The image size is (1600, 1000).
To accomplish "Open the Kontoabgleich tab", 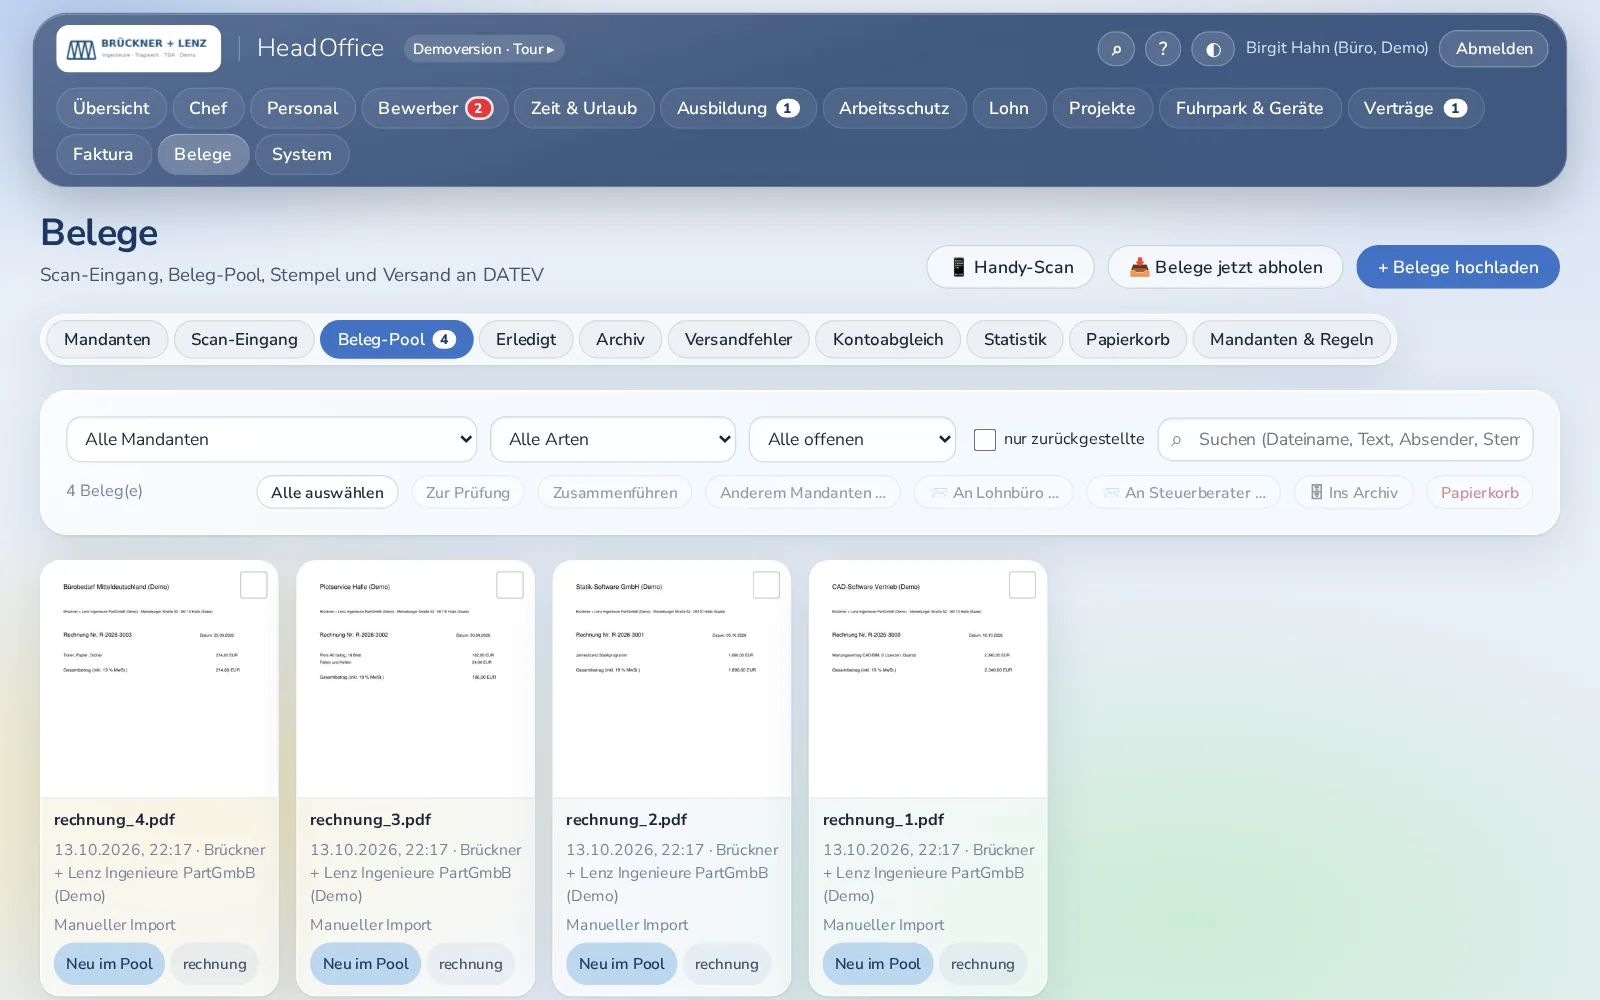I will 888,340.
